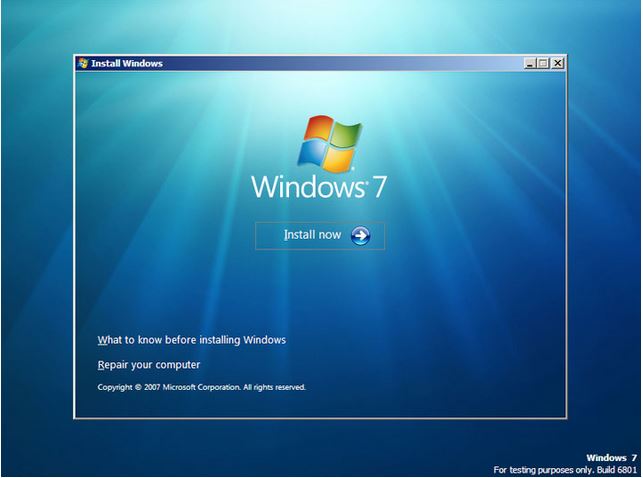Viewport: 643px width, 478px height.
Task: Close the Install Windows dialog
Action: tap(558, 63)
